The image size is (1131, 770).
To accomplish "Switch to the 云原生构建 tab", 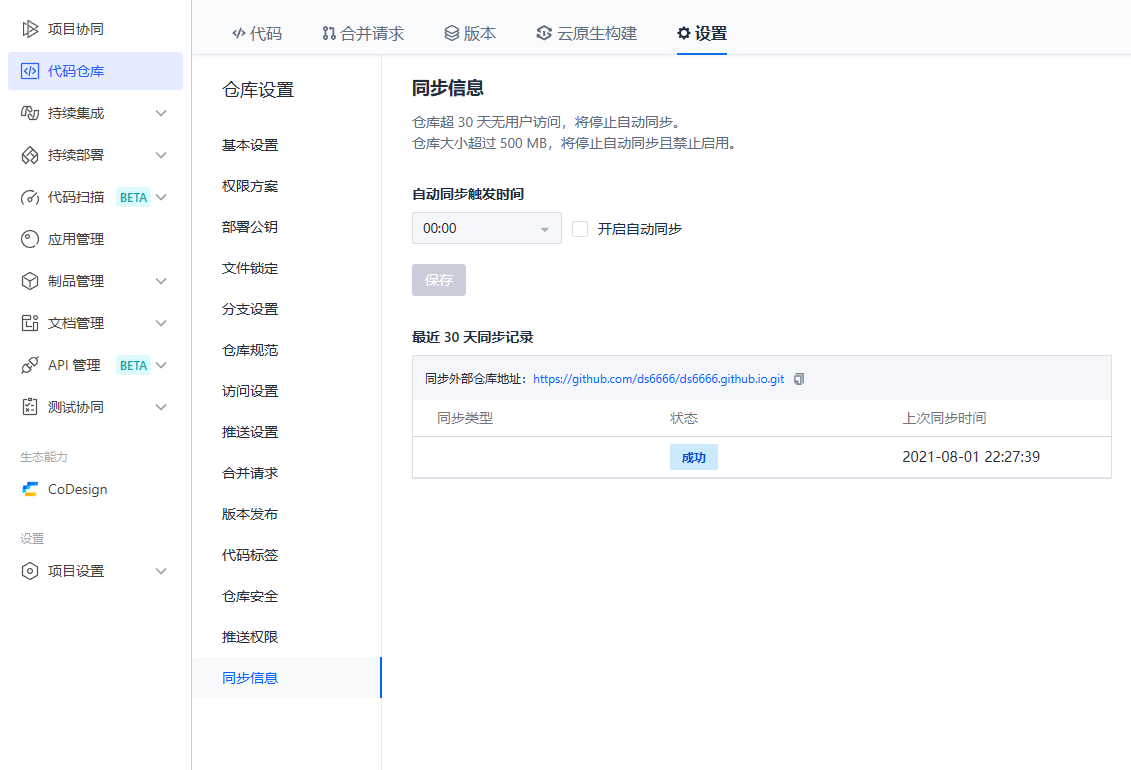I will pos(586,33).
